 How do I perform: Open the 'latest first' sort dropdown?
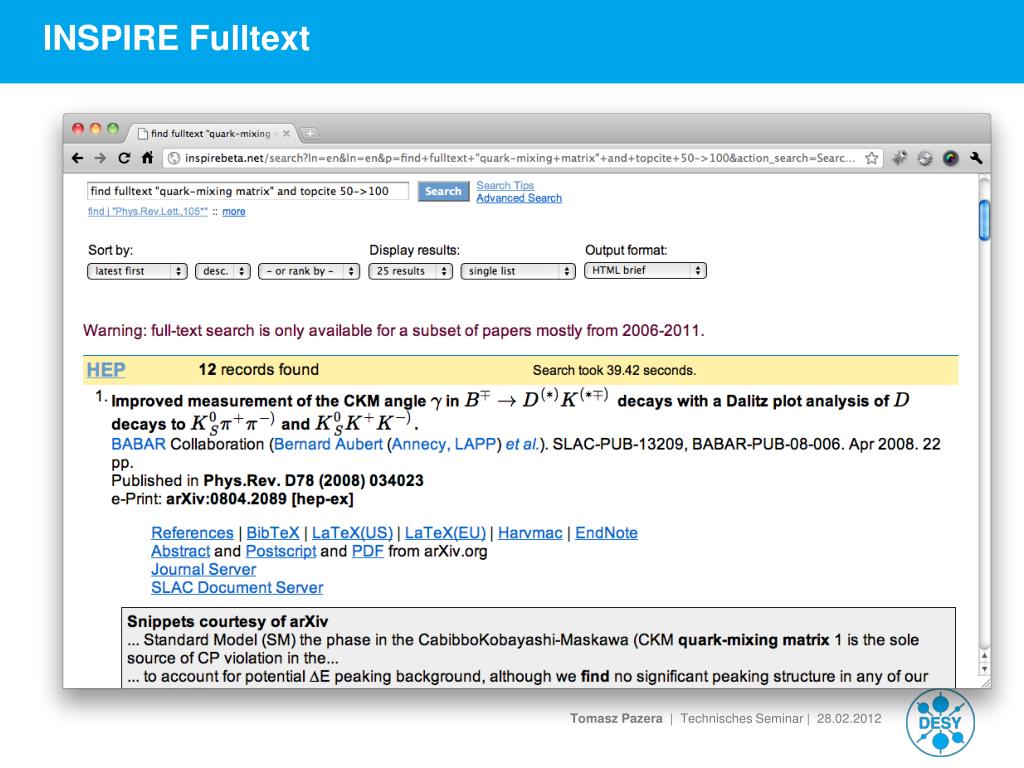(137, 271)
